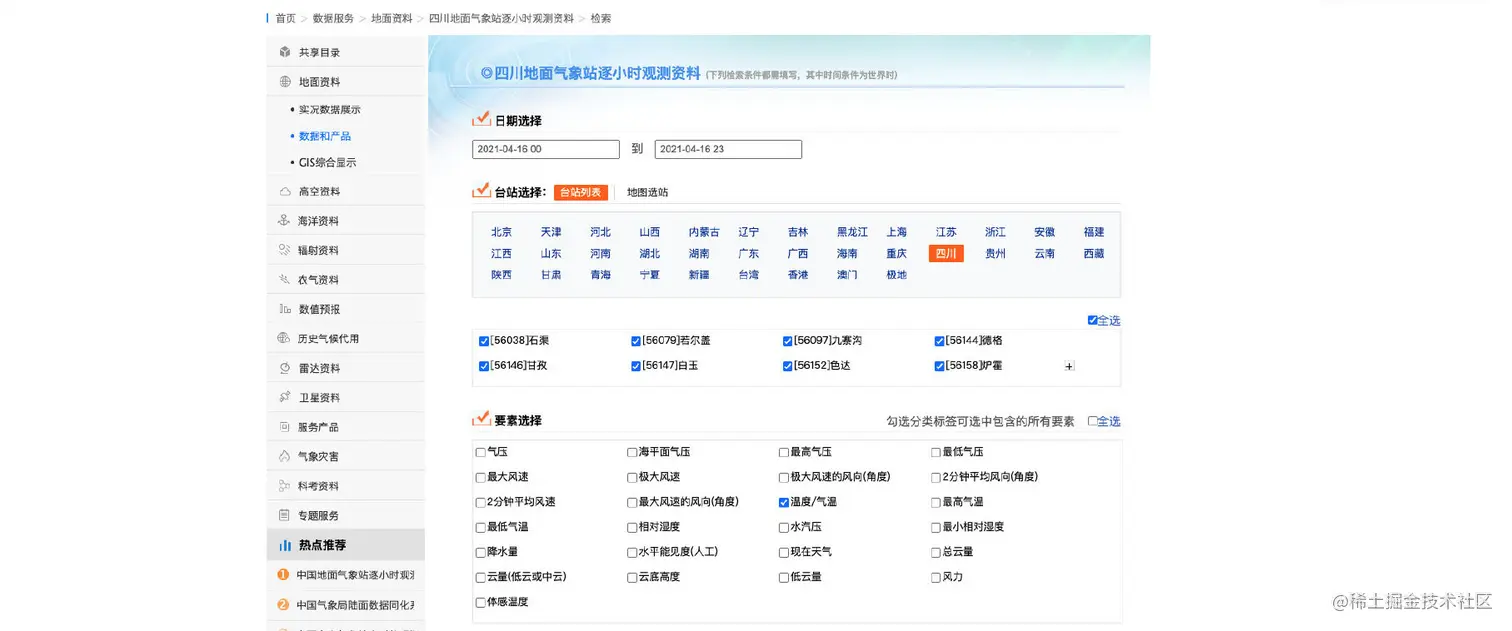Check the 海平面气压 checkbox
1512x631 pixels.
click(632, 452)
